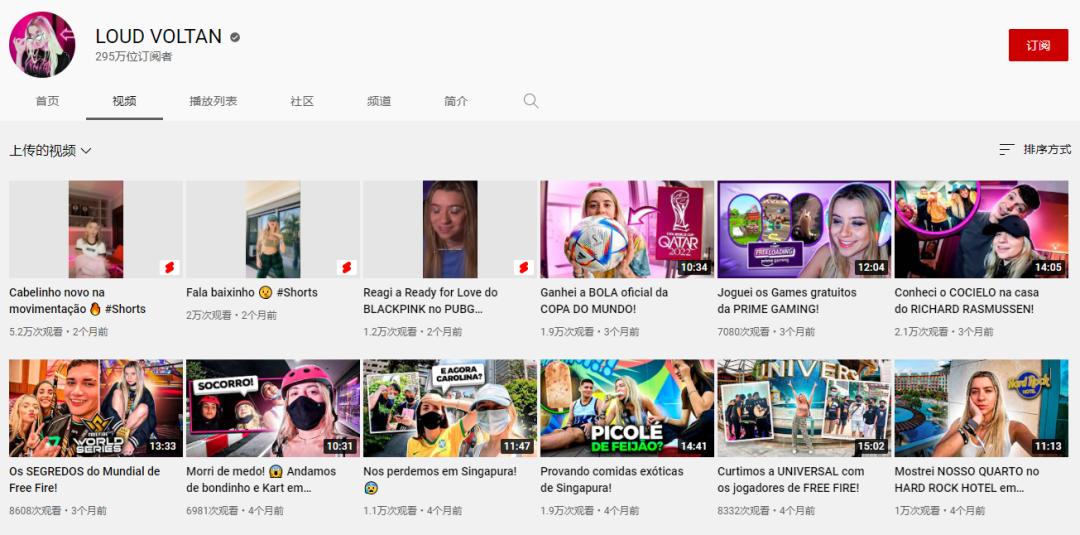The width and height of the screenshot is (1080, 535).
Task: Select the 简介 tab
Action: 456,101
